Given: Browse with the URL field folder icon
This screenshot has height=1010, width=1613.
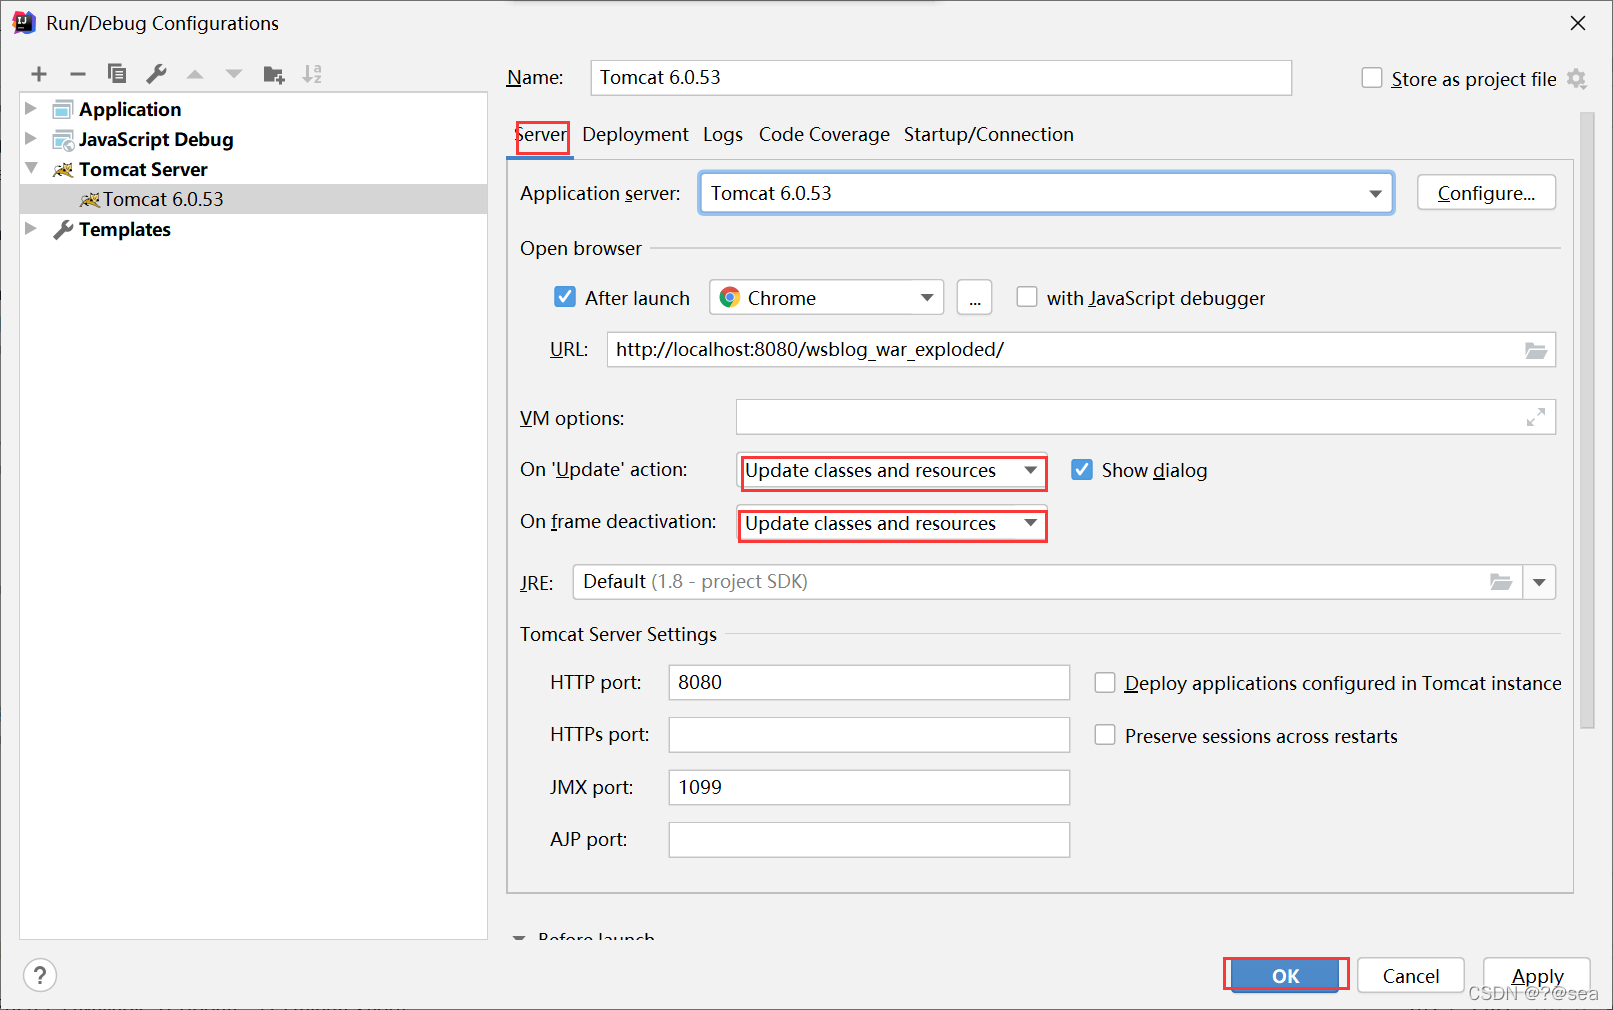Looking at the screenshot, I should [x=1536, y=350].
